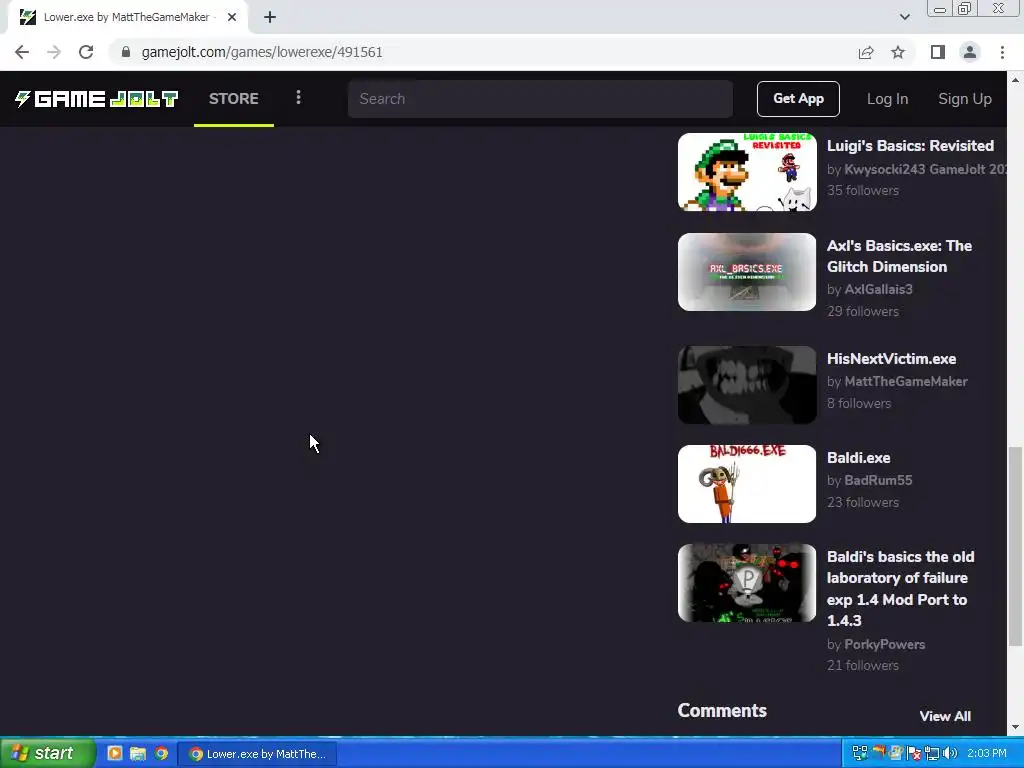The height and width of the screenshot is (768, 1024).
Task: Click the Game Jolt logo
Action: tap(97, 99)
